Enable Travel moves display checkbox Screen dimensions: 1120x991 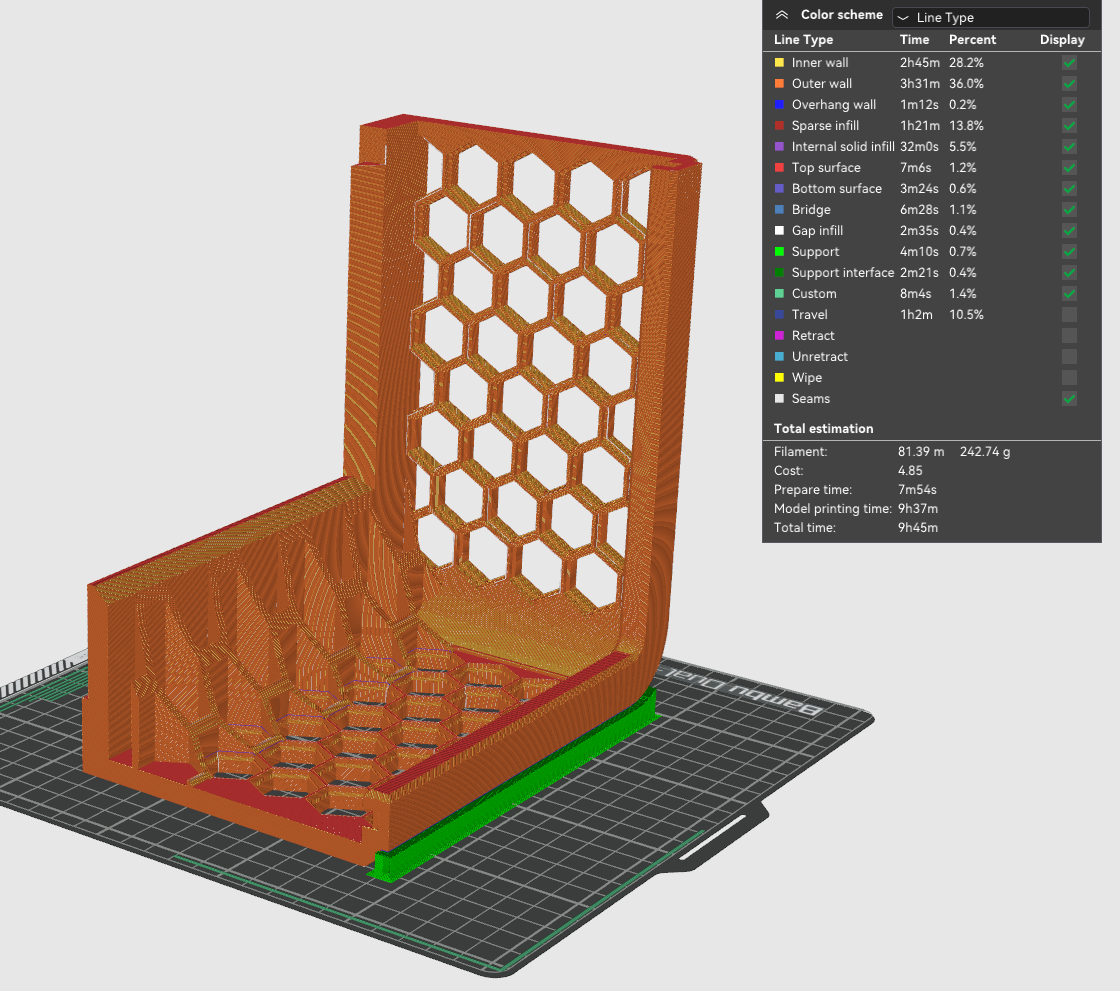(x=1069, y=314)
